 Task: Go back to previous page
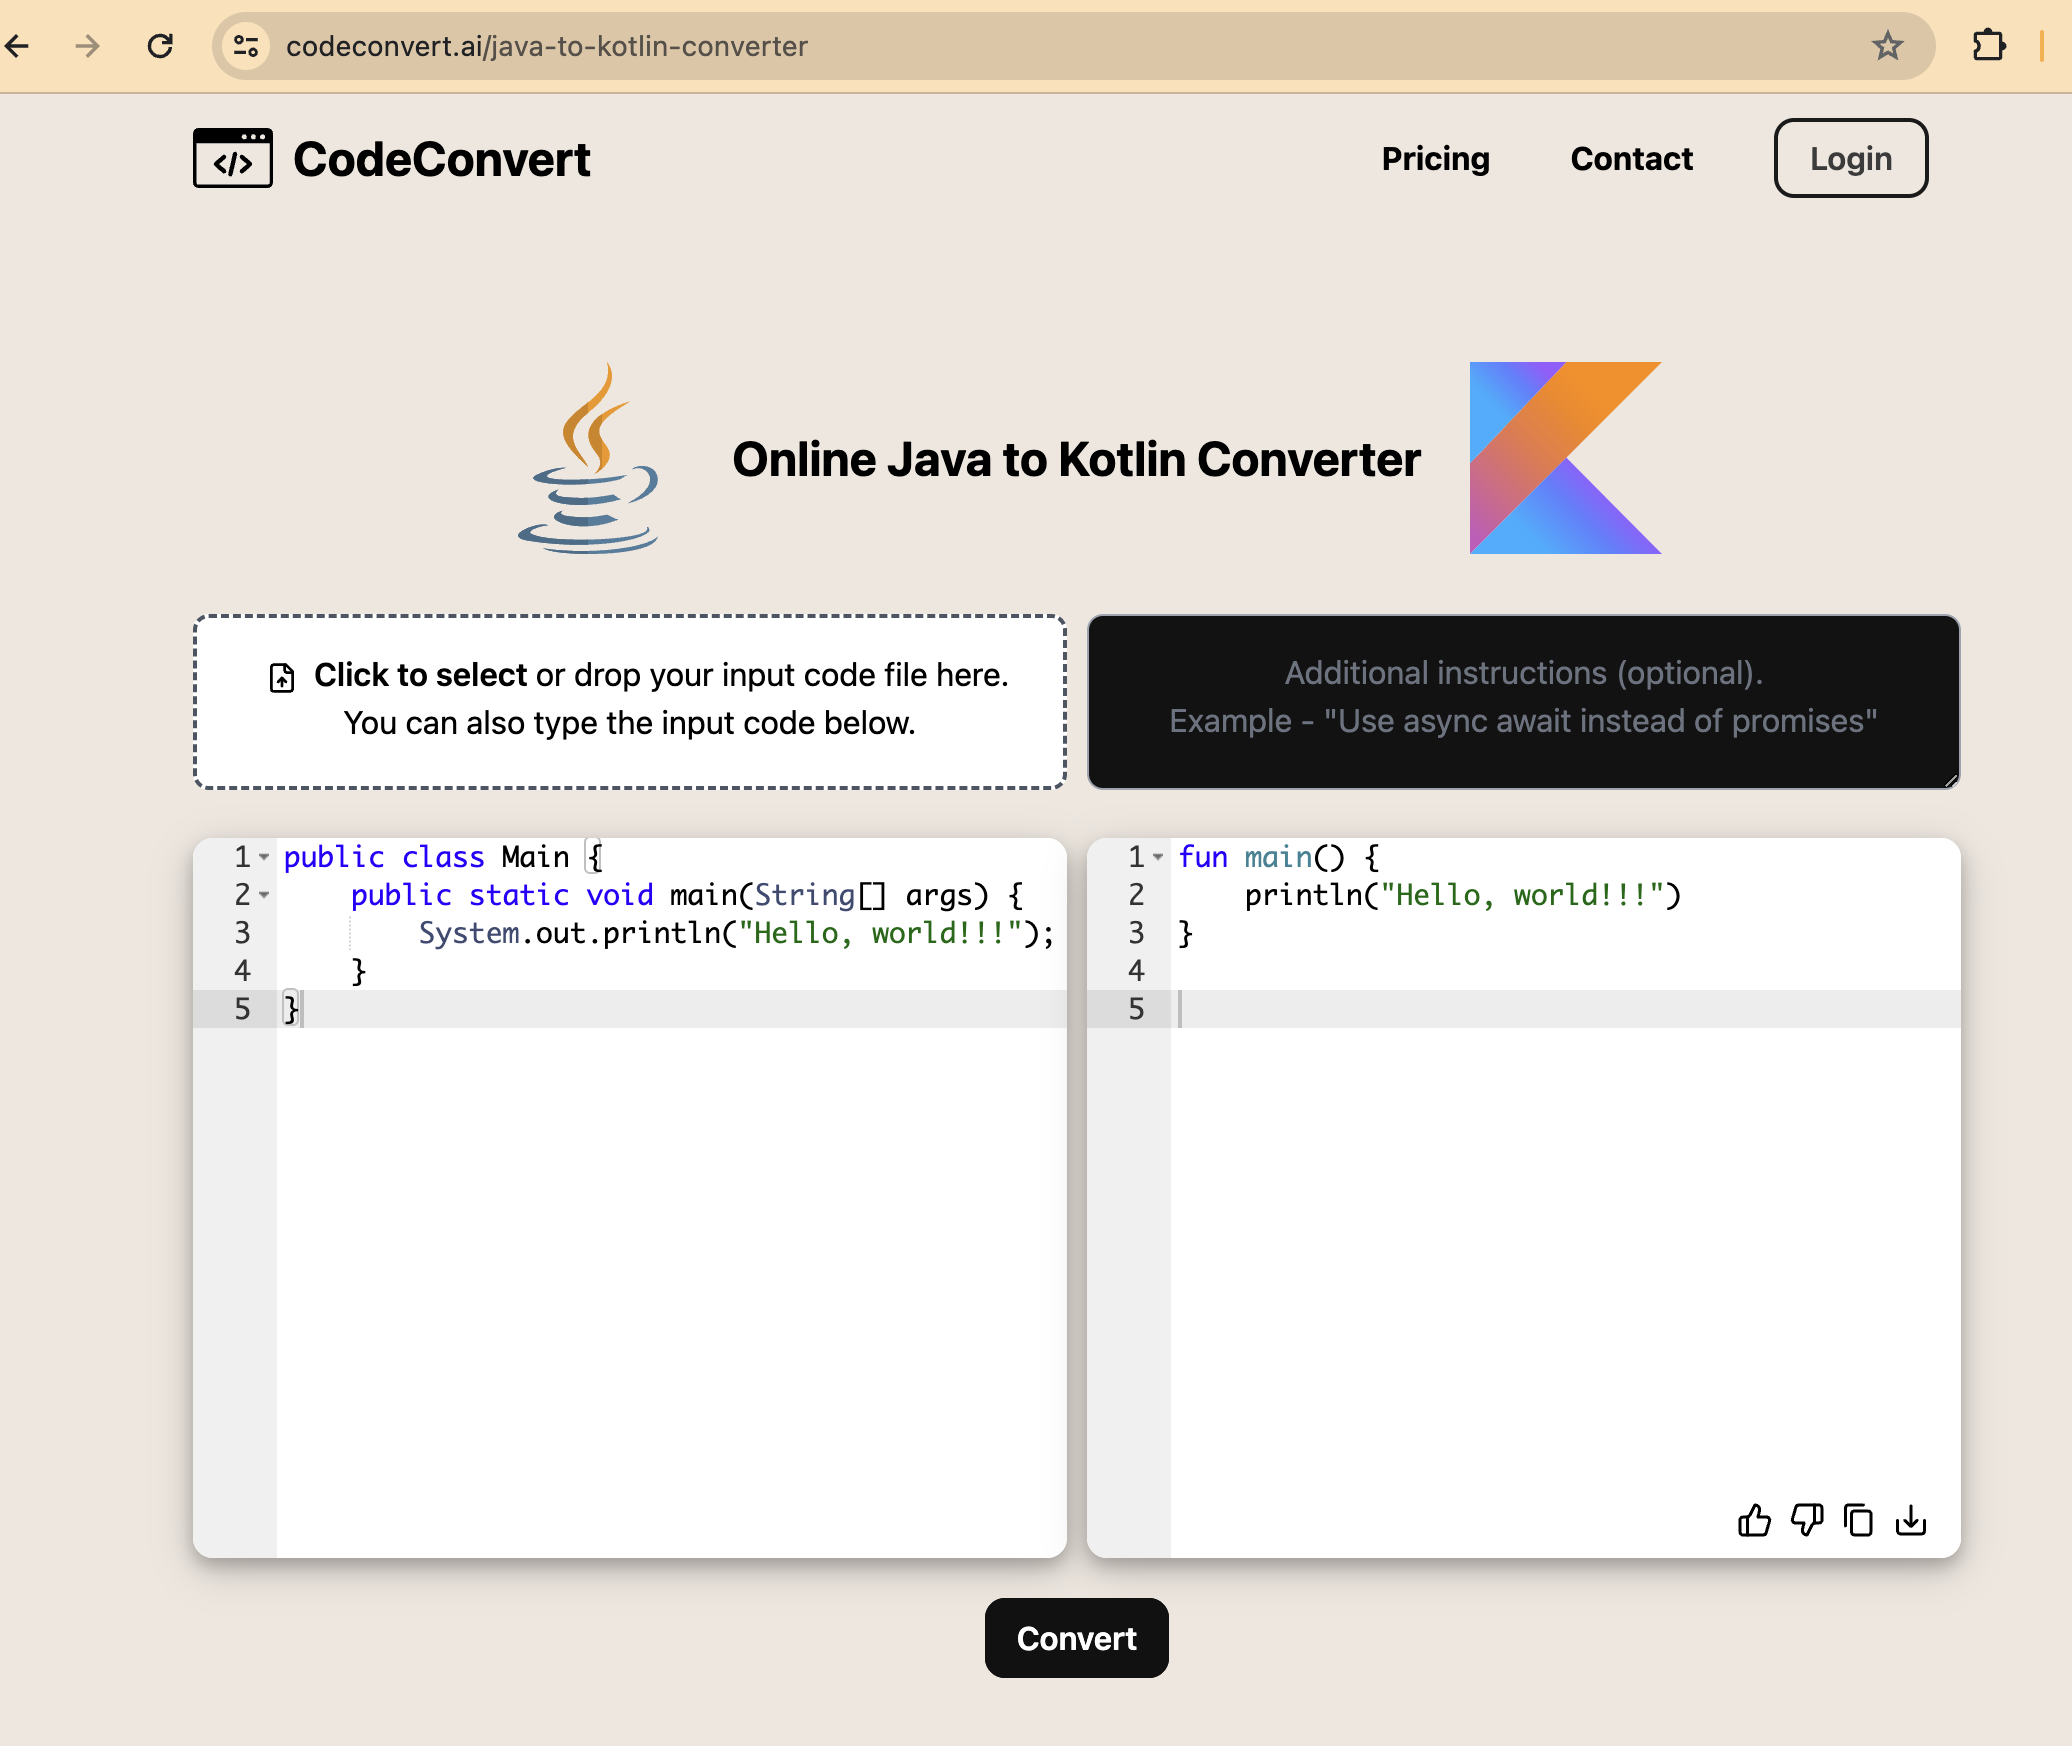coord(18,46)
